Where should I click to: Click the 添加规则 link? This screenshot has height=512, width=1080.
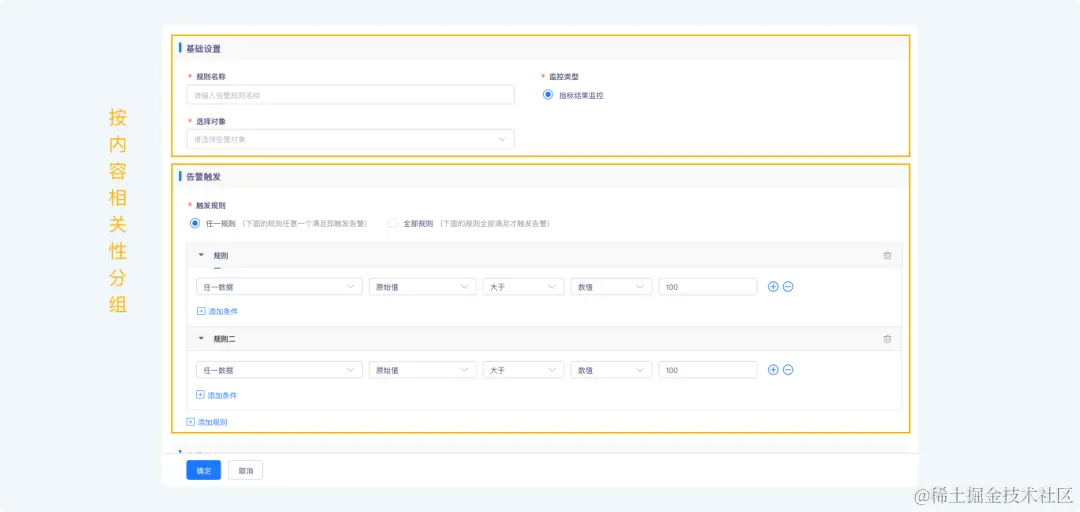207,422
